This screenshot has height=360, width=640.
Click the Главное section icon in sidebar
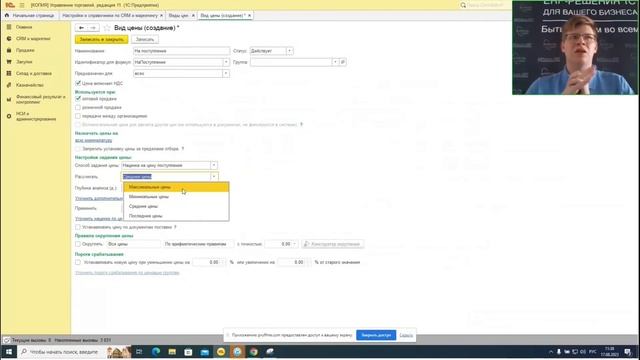[9, 27]
